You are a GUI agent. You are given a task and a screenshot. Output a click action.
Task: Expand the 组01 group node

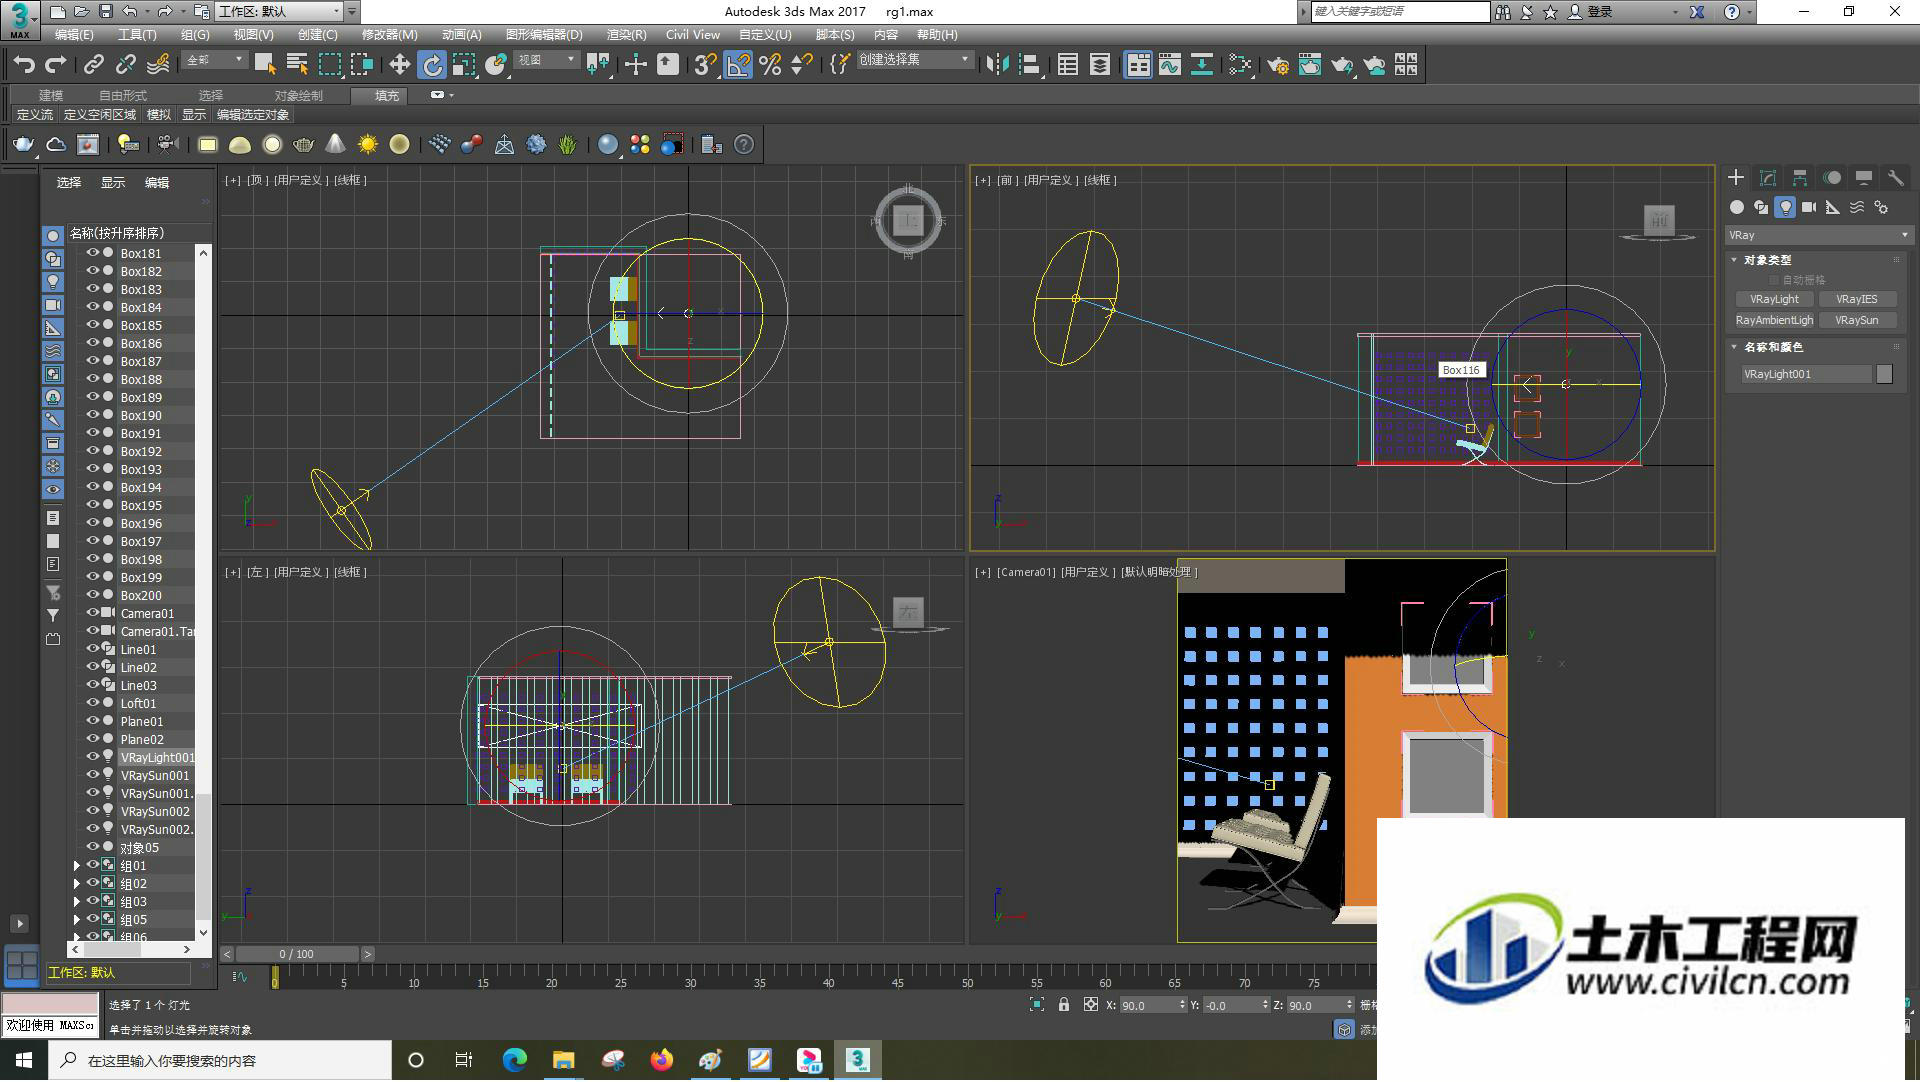click(x=77, y=866)
